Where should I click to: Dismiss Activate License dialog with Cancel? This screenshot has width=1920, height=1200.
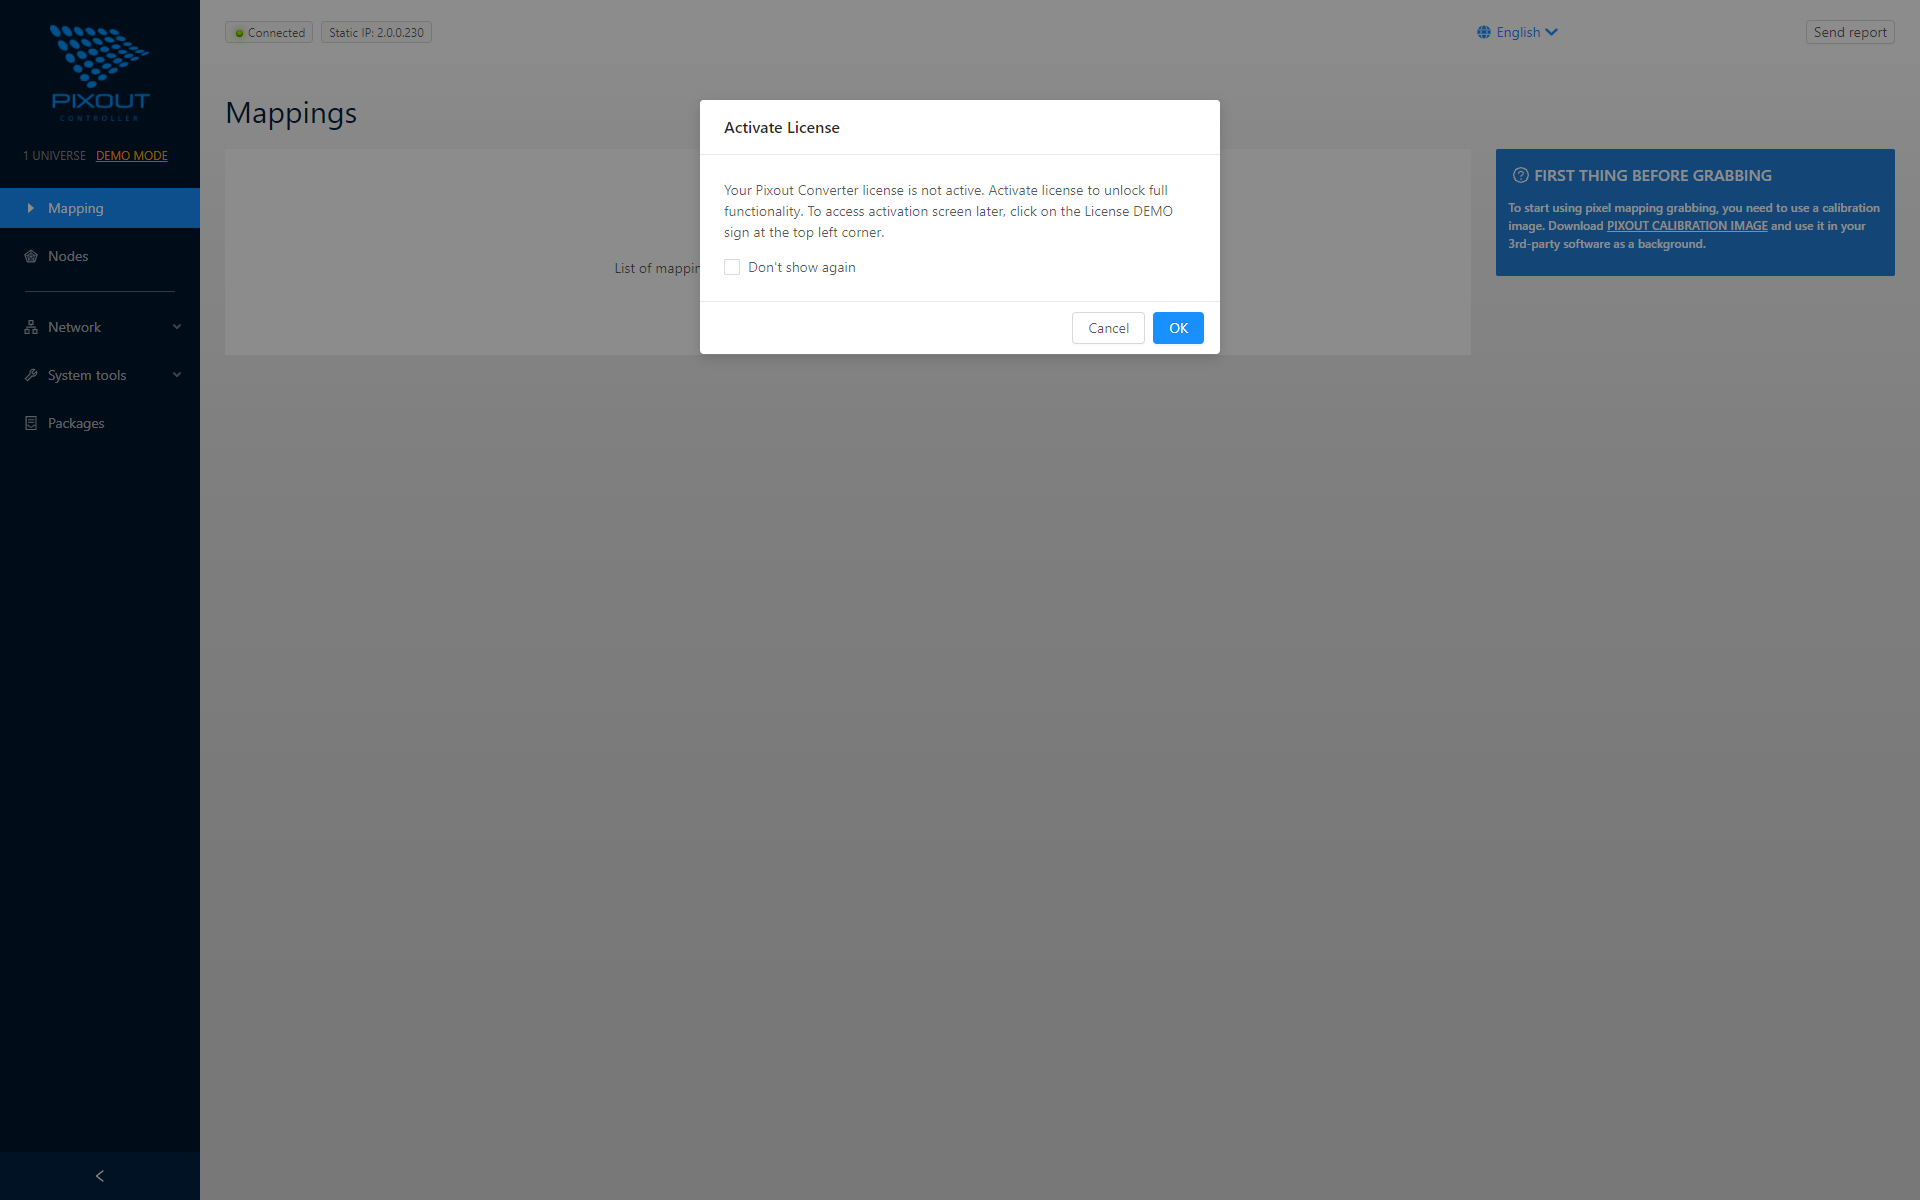pyautogui.click(x=1107, y=328)
